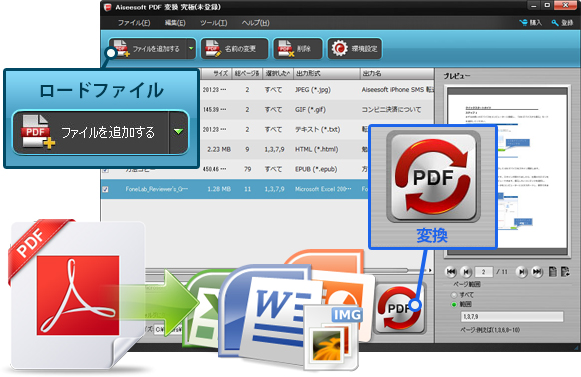Open the ヘルプ(H) menu

pos(255,23)
